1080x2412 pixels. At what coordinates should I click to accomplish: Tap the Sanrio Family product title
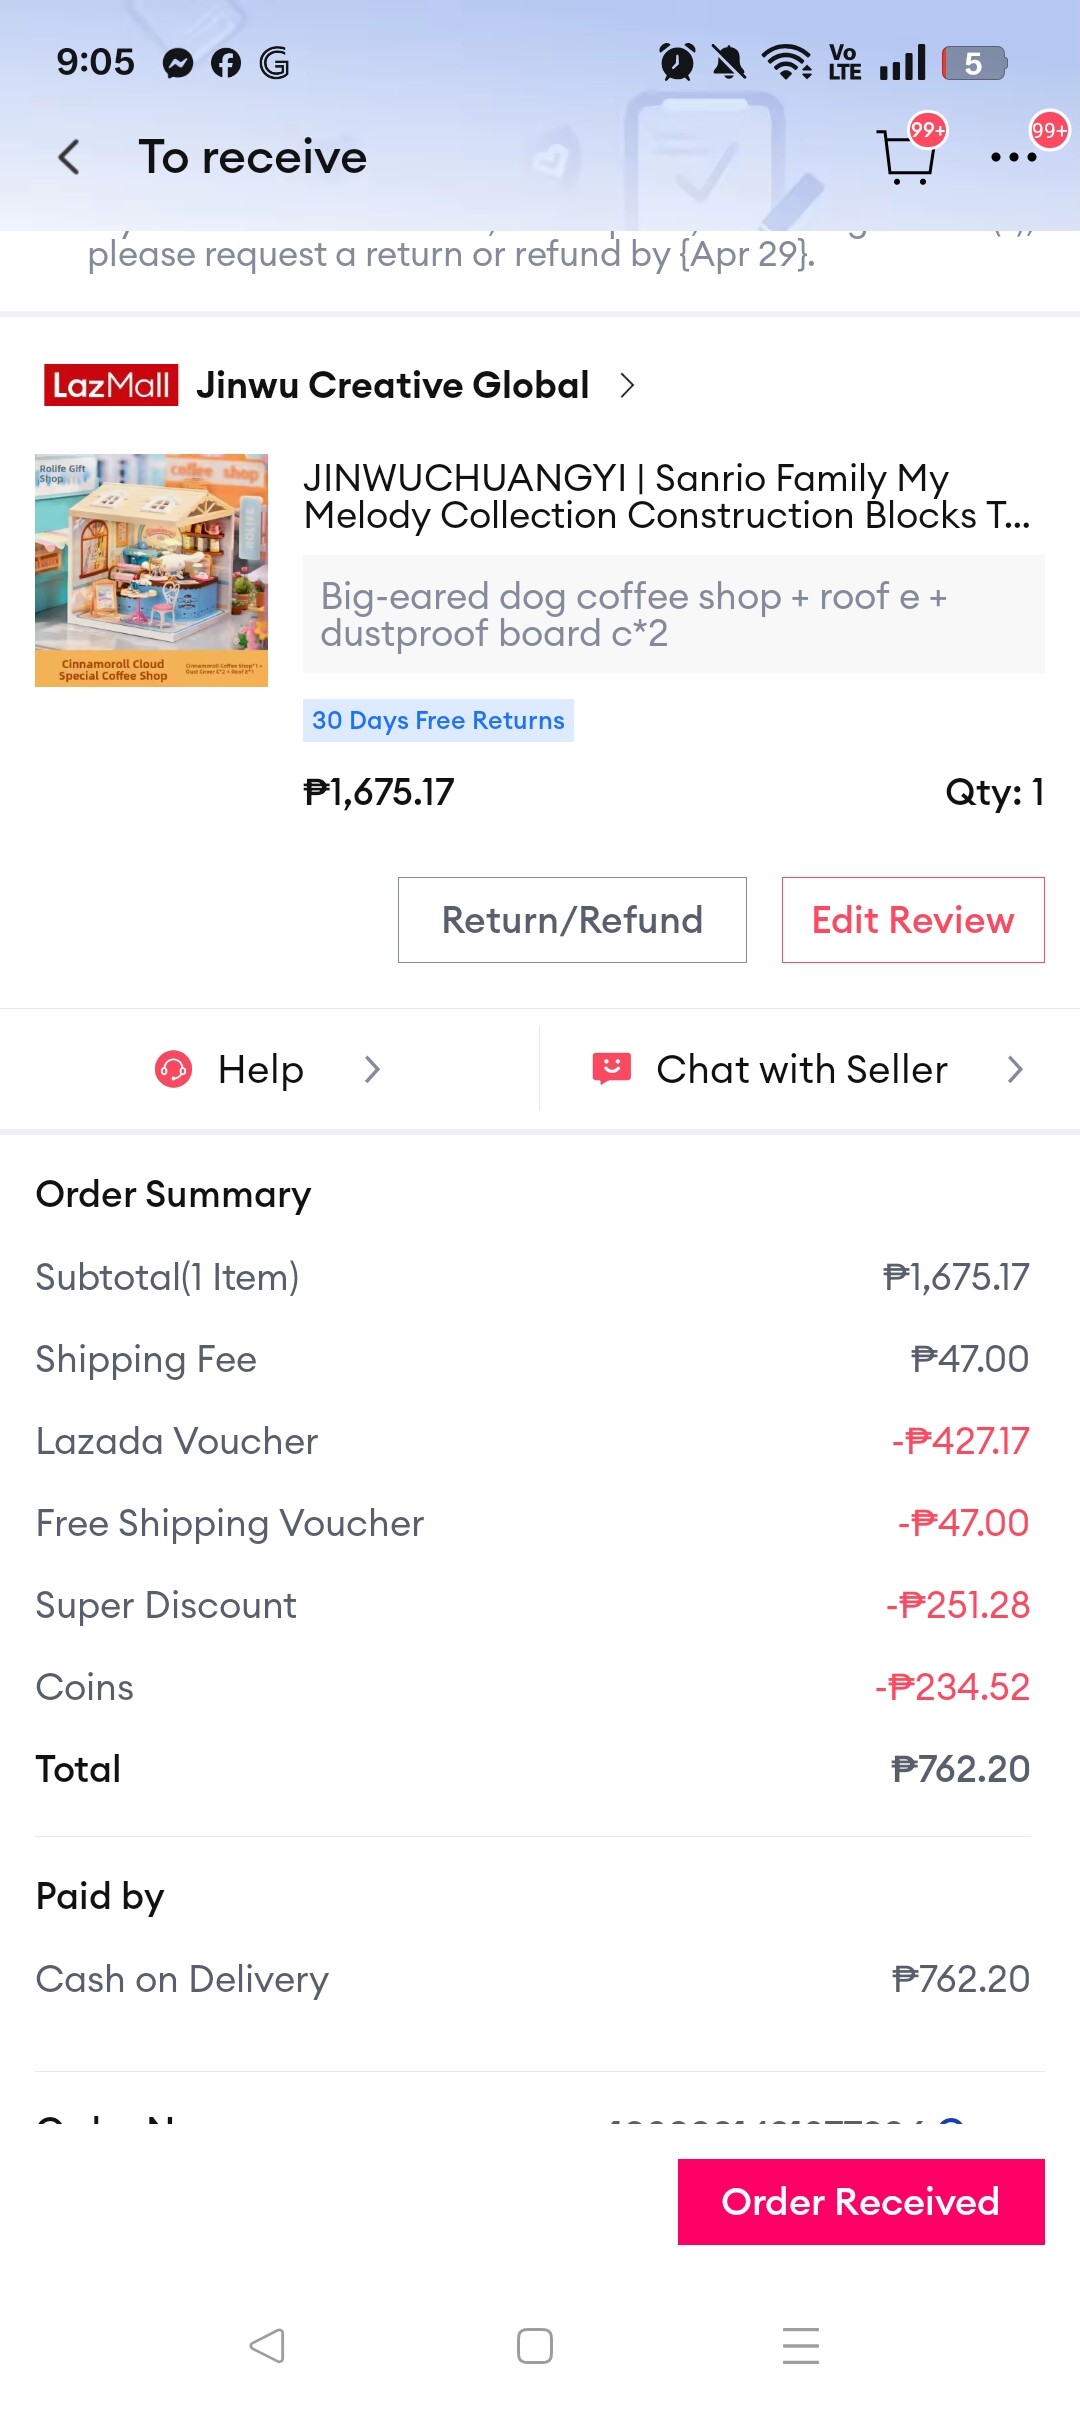coord(666,497)
